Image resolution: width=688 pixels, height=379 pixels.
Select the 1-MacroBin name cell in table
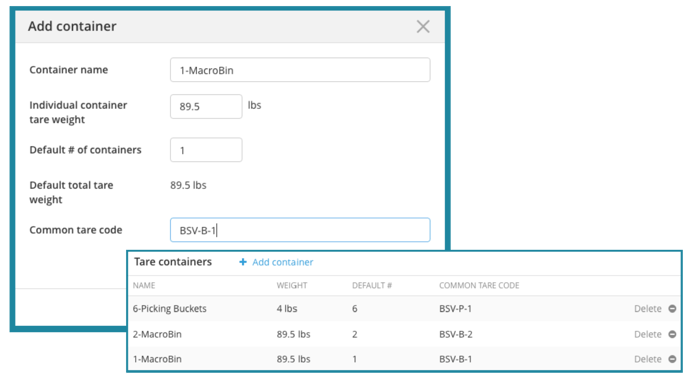157,359
